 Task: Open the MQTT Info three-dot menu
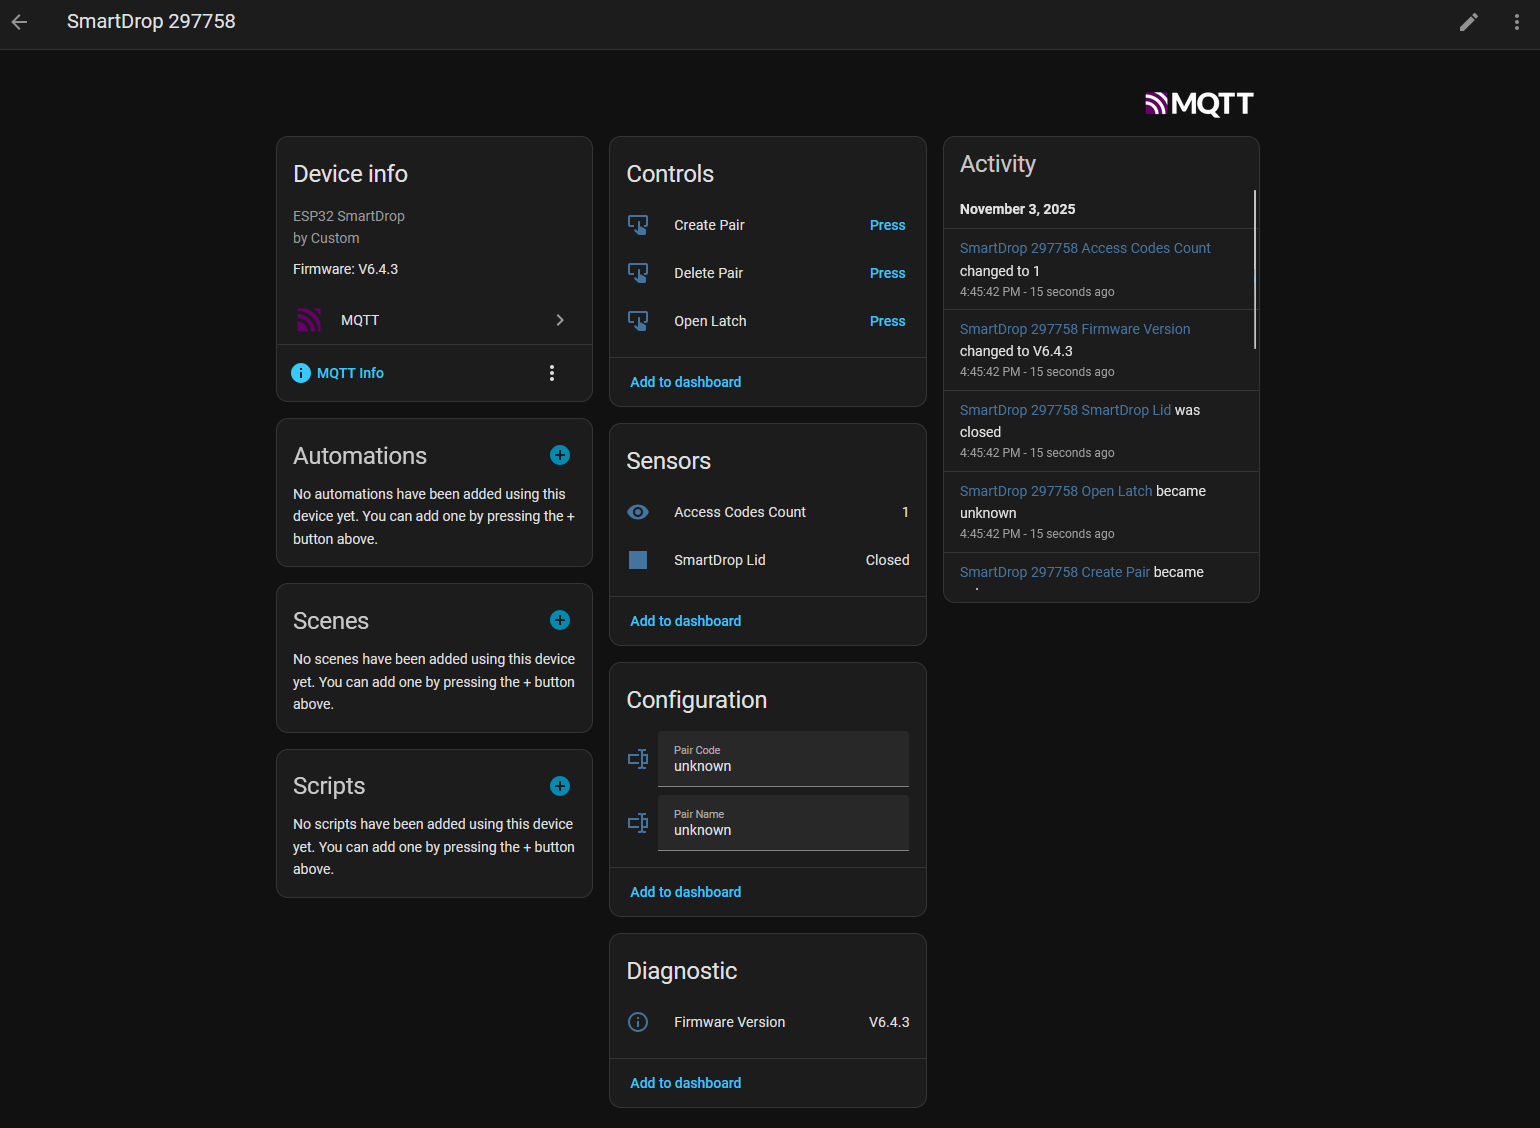[x=551, y=373]
